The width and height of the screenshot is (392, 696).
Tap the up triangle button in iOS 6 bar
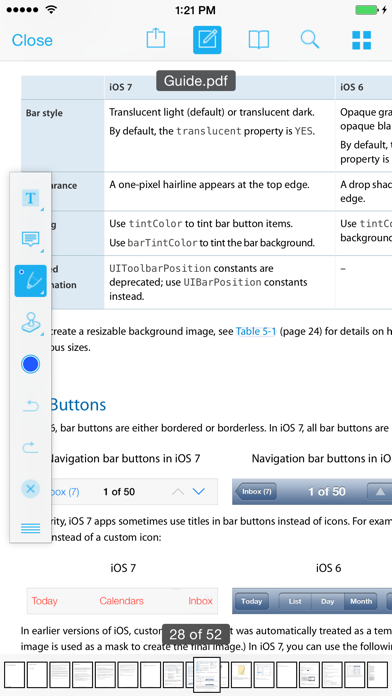pyautogui.click(x=380, y=491)
